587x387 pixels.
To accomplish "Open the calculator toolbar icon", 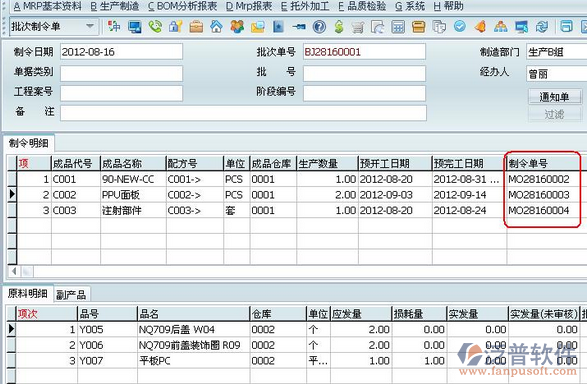I will pyautogui.click(x=398, y=27).
